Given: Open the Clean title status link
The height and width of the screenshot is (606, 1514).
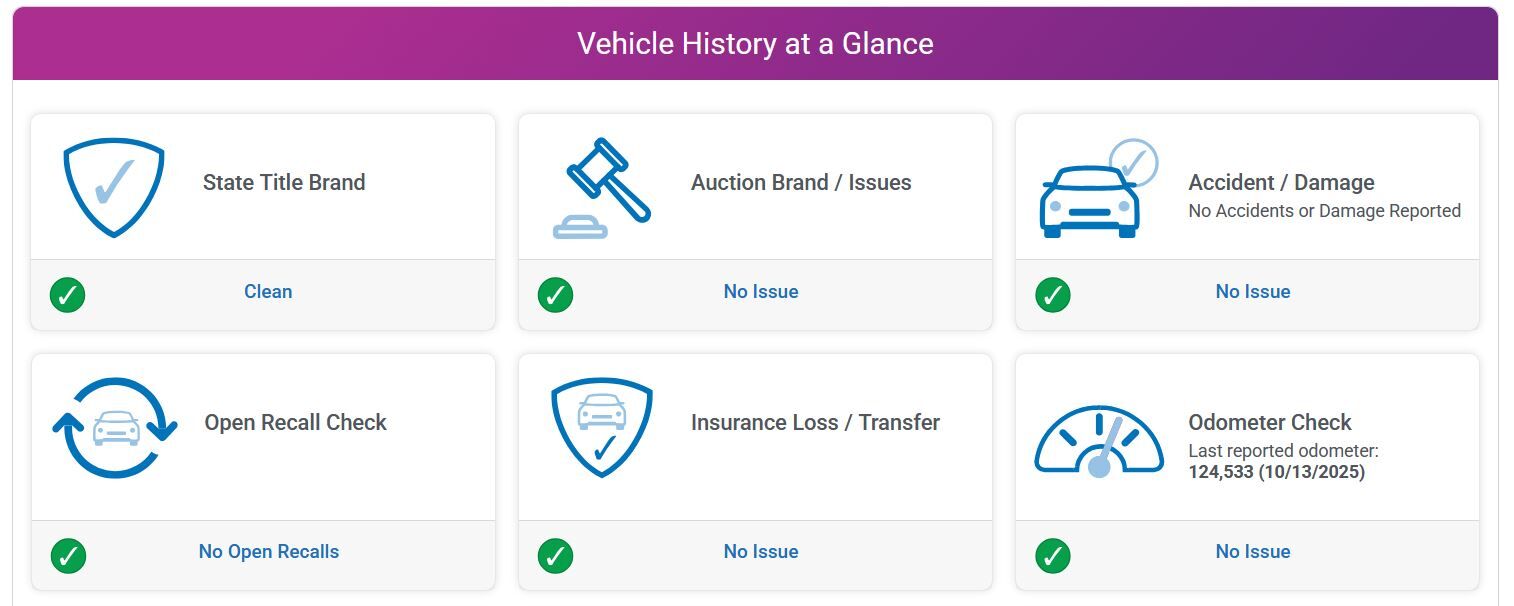Looking at the screenshot, I should click(x=268, y=292).
